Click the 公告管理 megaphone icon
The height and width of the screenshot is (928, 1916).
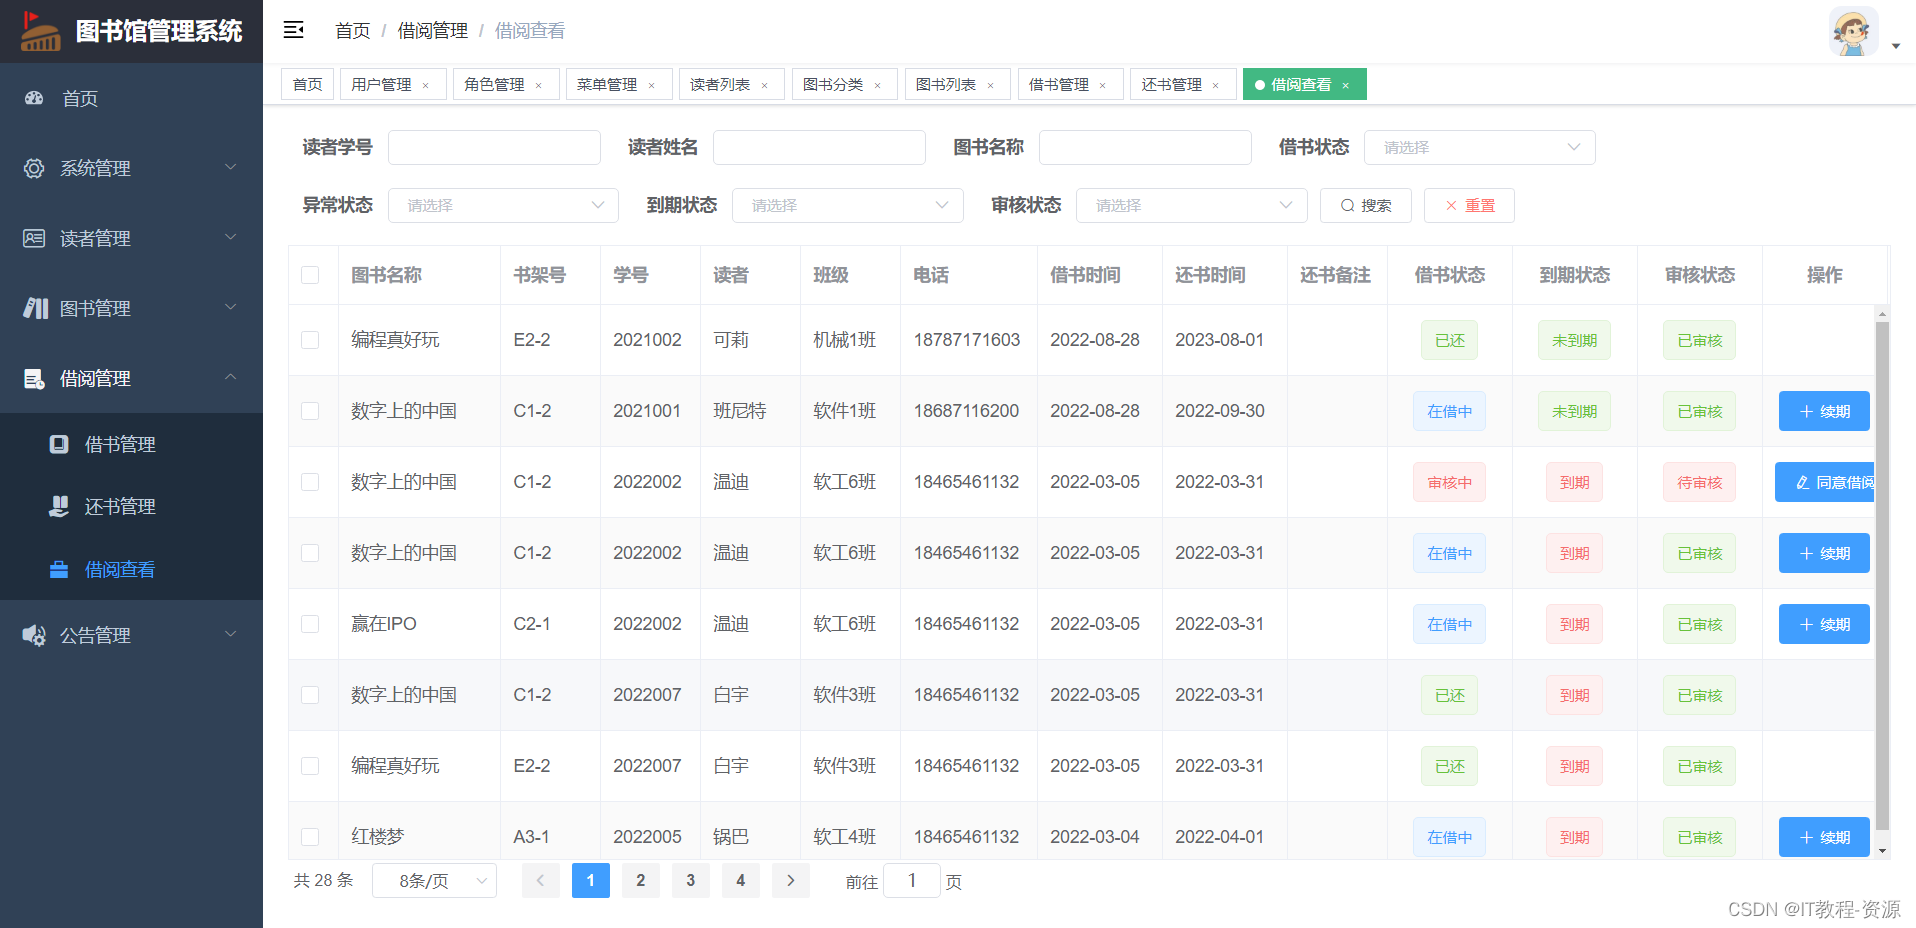(x=34, y=635)
